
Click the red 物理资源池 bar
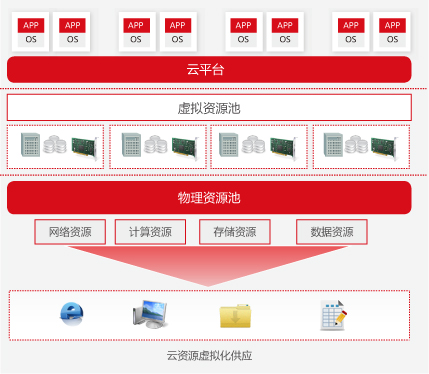coord(209,197)
